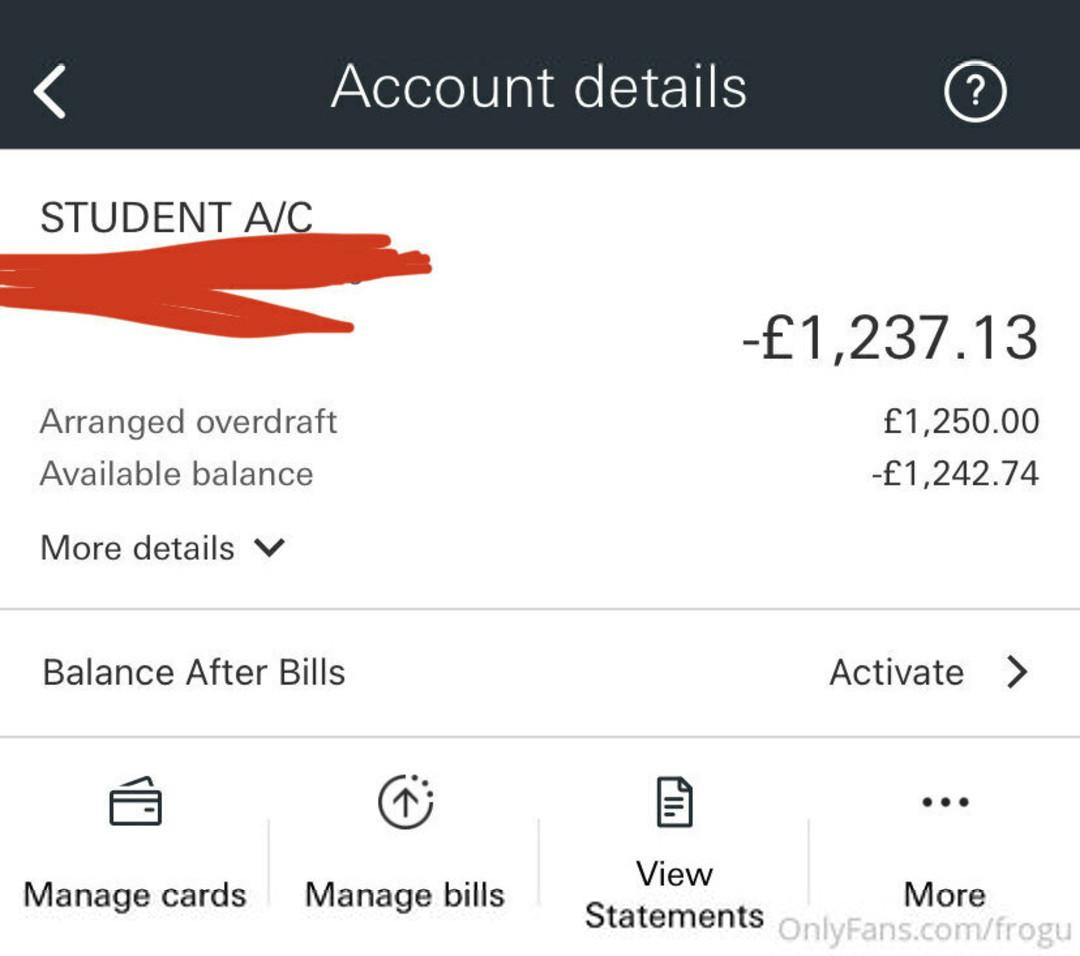Select the Manage cards label
The image size is (1080, 956).
point(135,894)
